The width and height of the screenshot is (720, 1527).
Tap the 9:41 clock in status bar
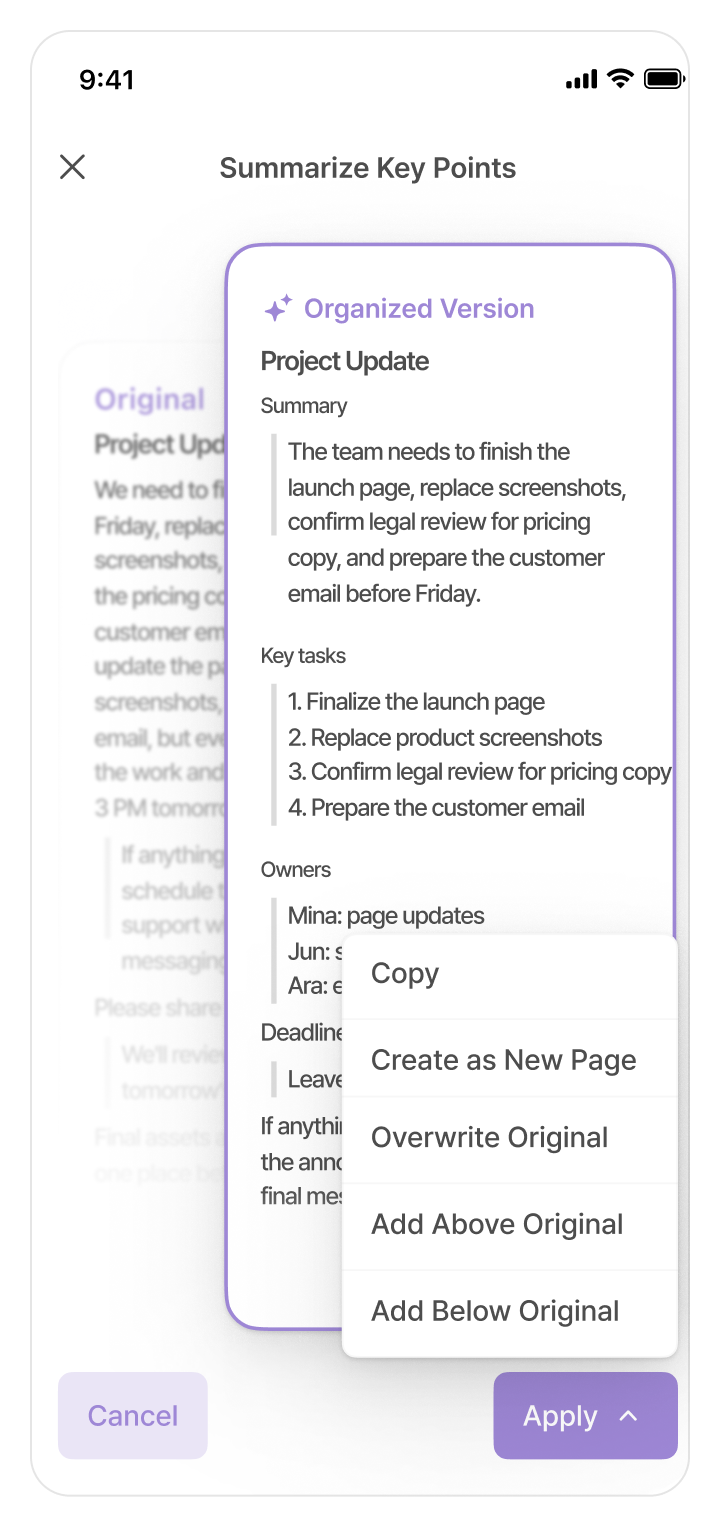107,80
